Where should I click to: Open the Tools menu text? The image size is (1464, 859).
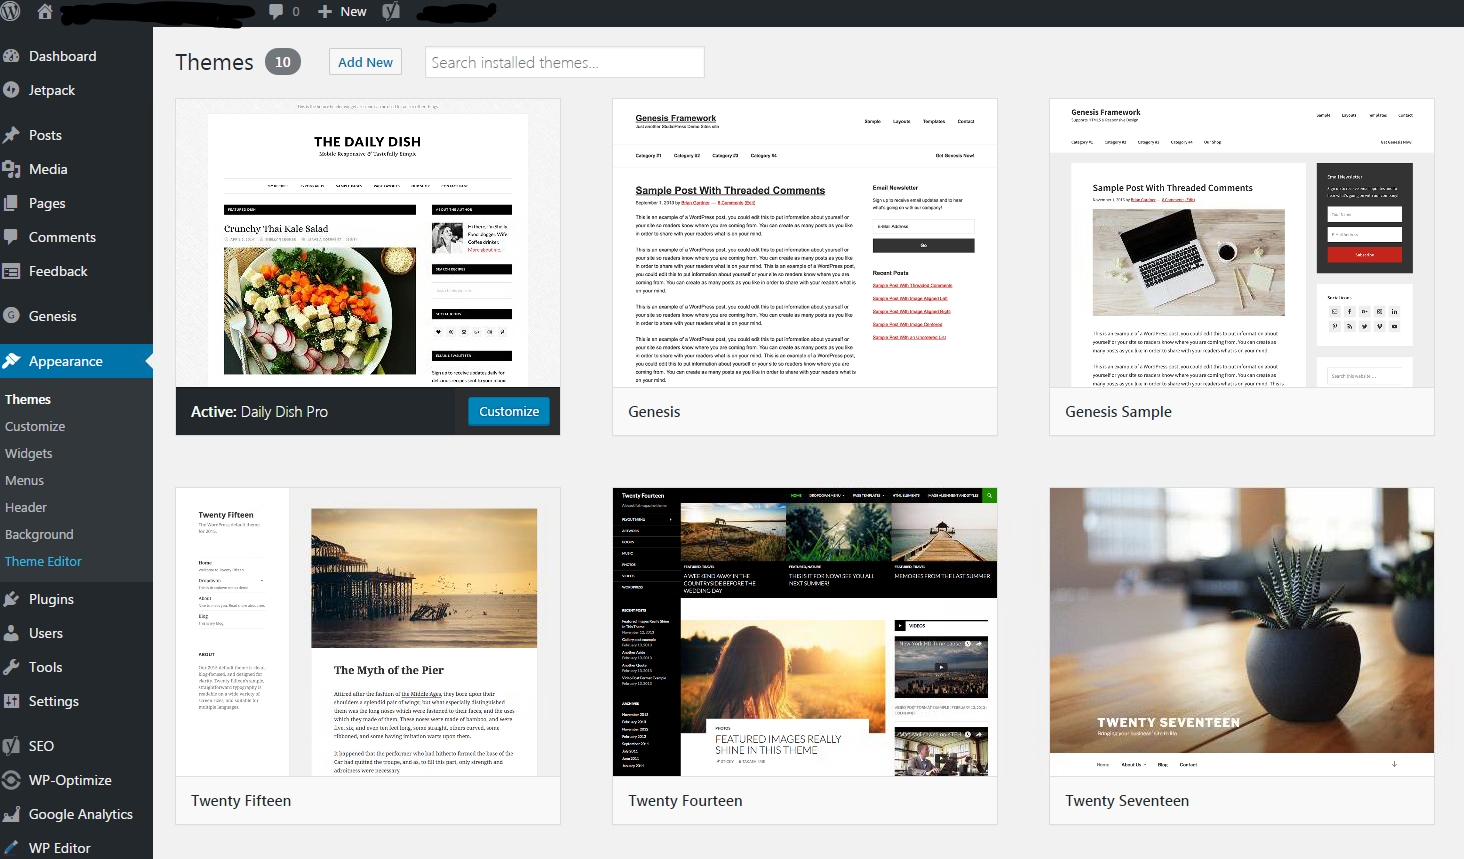(46, 667)
